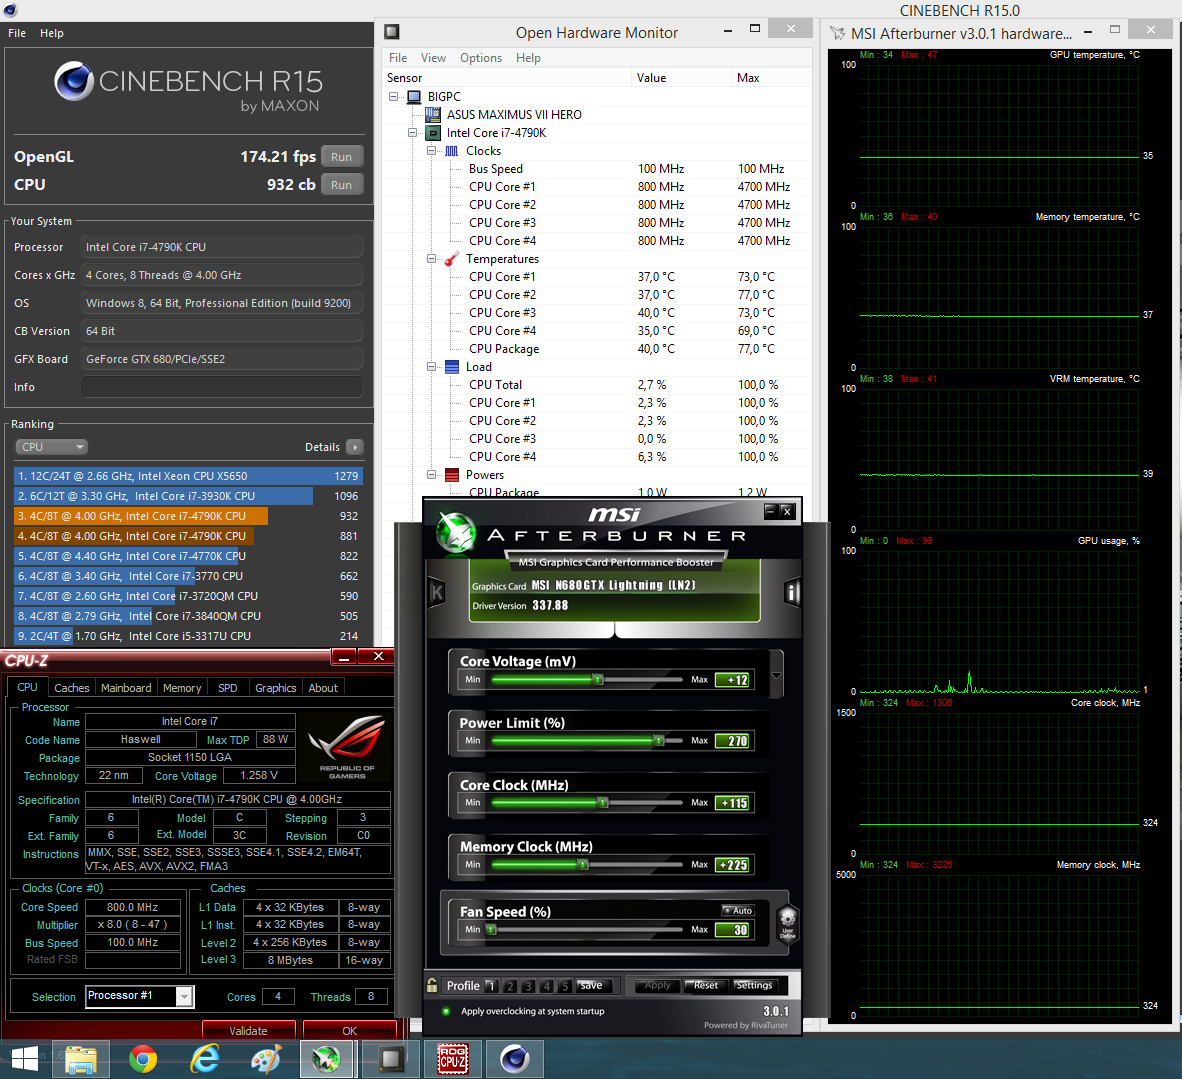
Task: Open ranking Details with the arrow button
Action: click(355, 447)
